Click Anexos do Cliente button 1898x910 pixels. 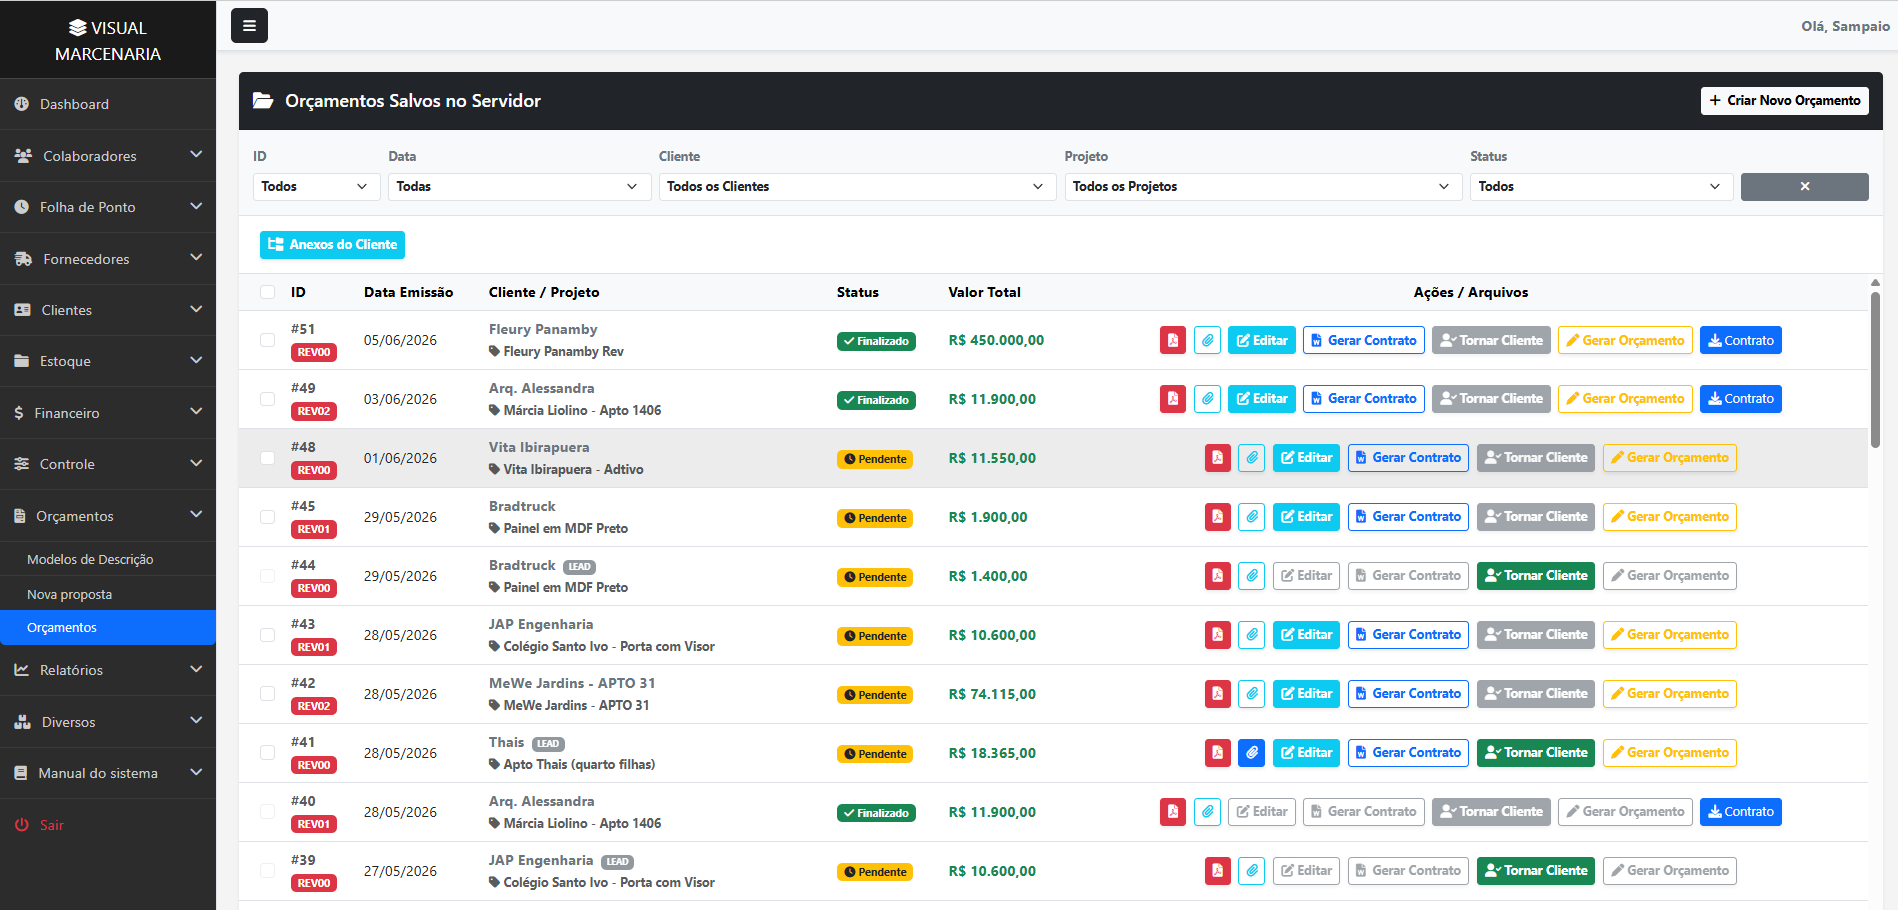[x=332, y=245]
